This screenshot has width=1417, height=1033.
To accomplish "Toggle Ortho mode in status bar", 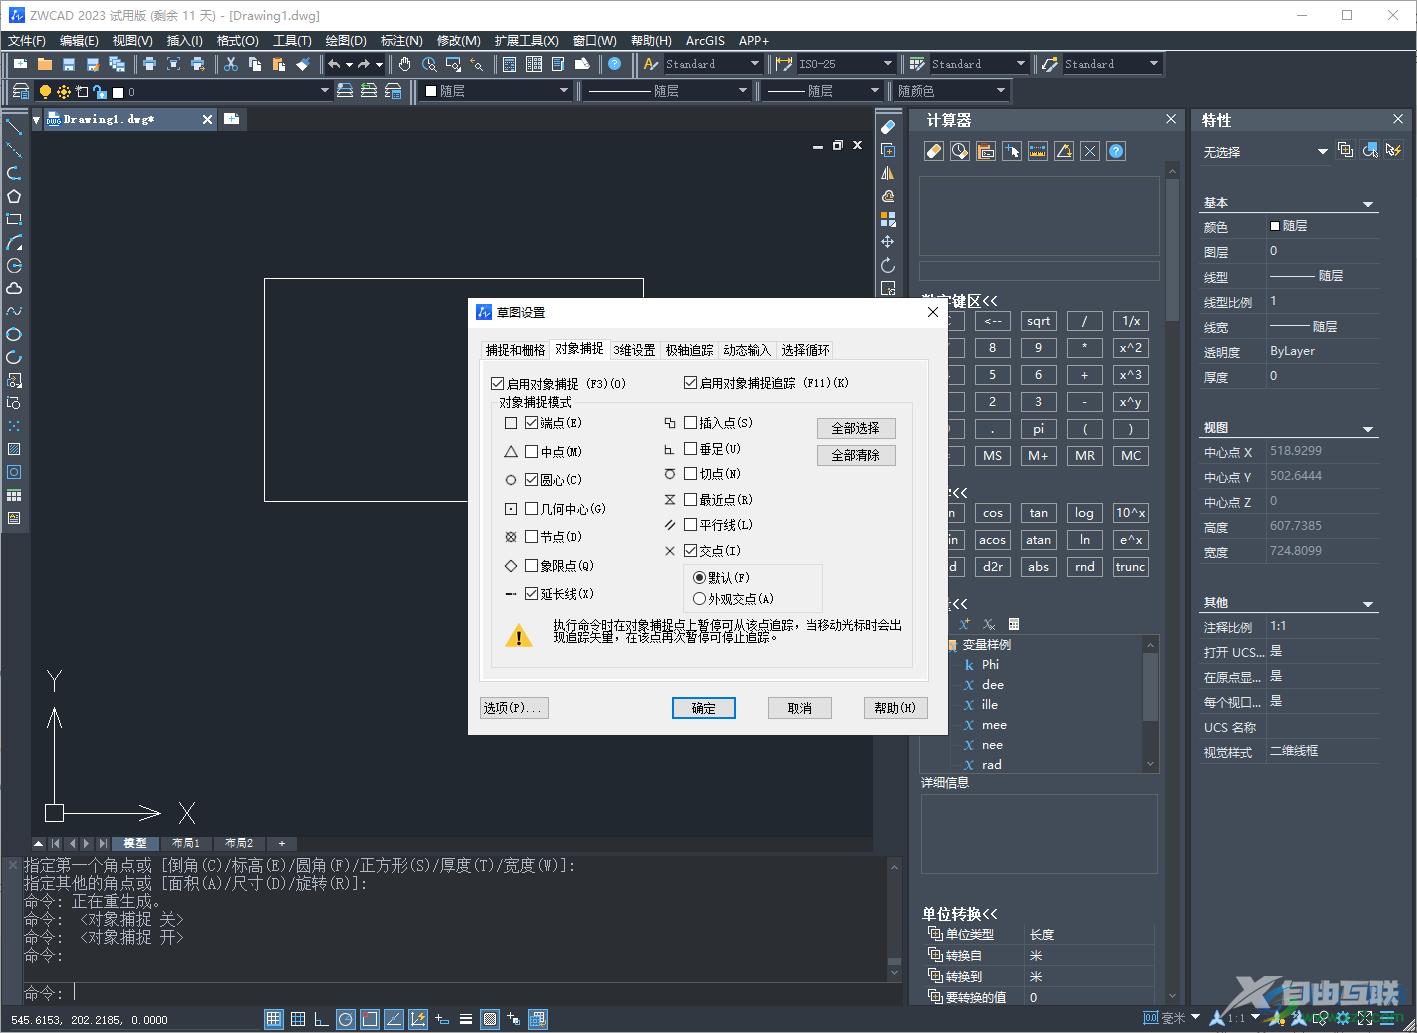I will [322, 1019].
